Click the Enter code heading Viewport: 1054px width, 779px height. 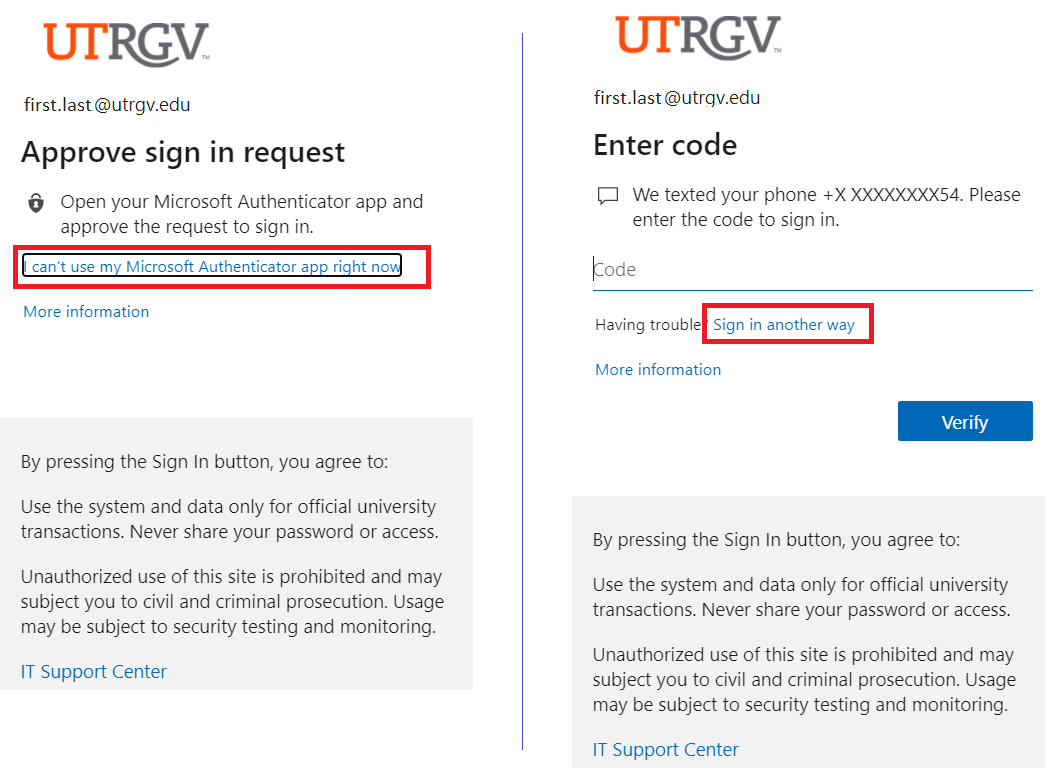tap(665, 145)
